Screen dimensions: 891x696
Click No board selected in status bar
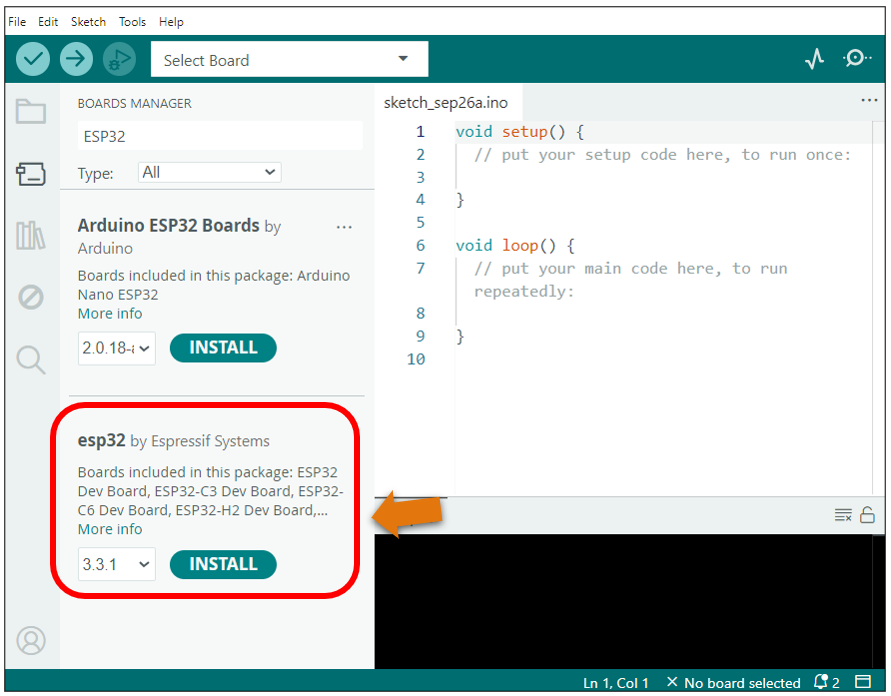click(734, 682)
